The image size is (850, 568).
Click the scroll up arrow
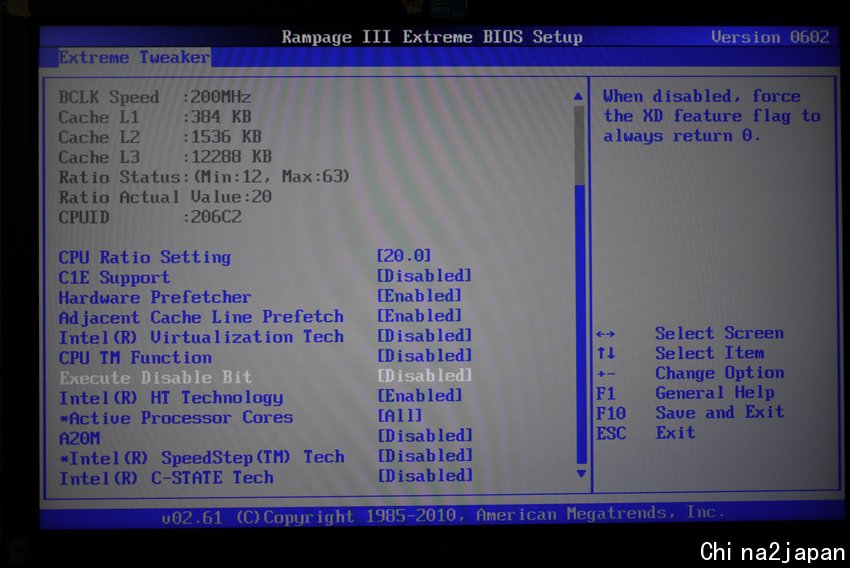click(x=578, y=96)
